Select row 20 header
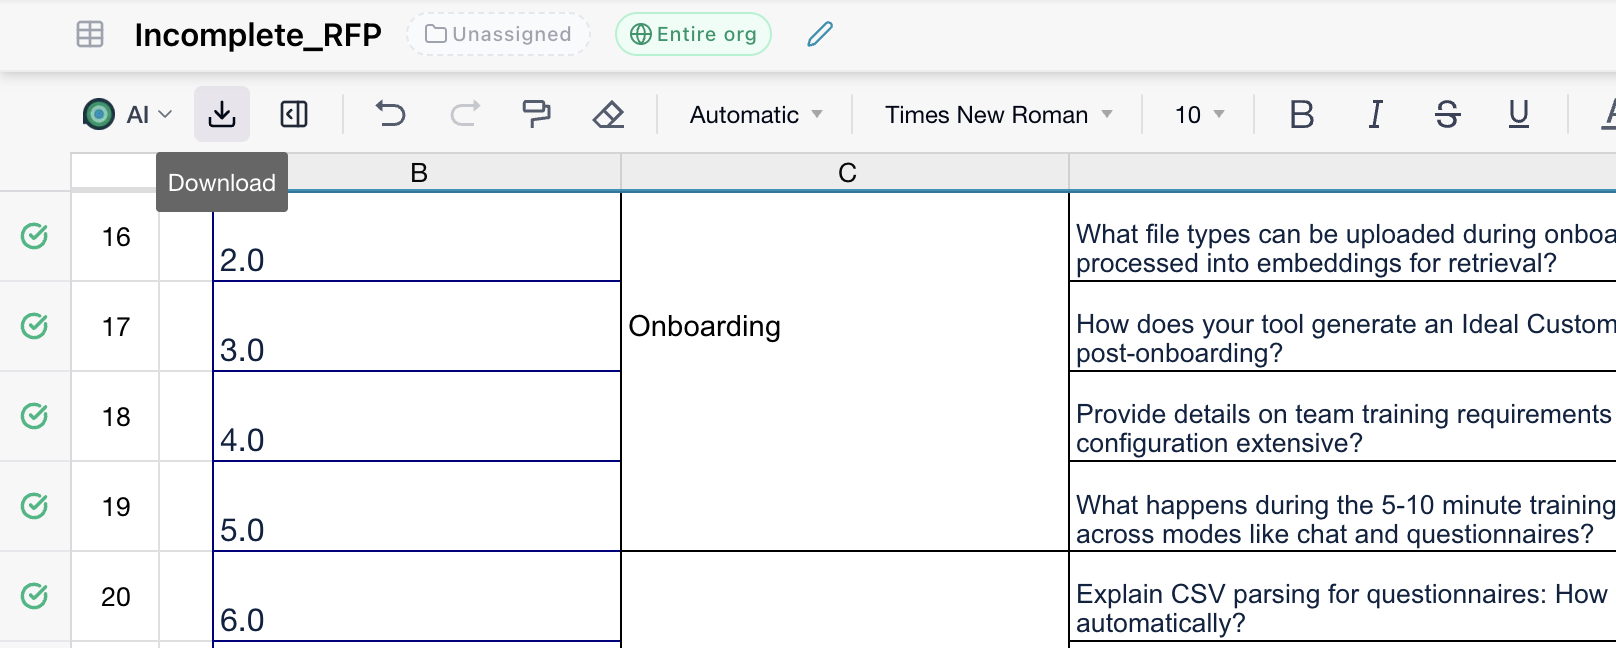Screen dimensions: 1616x648 tap(115, 597)
